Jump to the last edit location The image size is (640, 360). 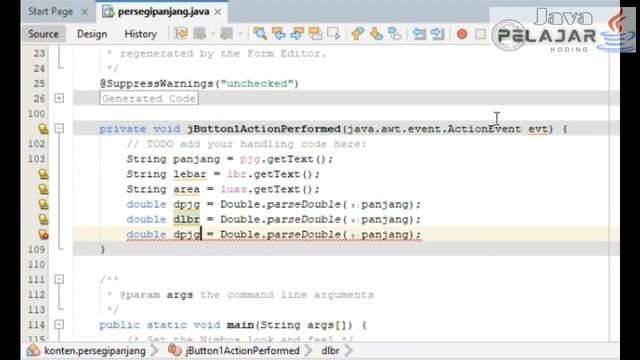[x=181, y=33]
